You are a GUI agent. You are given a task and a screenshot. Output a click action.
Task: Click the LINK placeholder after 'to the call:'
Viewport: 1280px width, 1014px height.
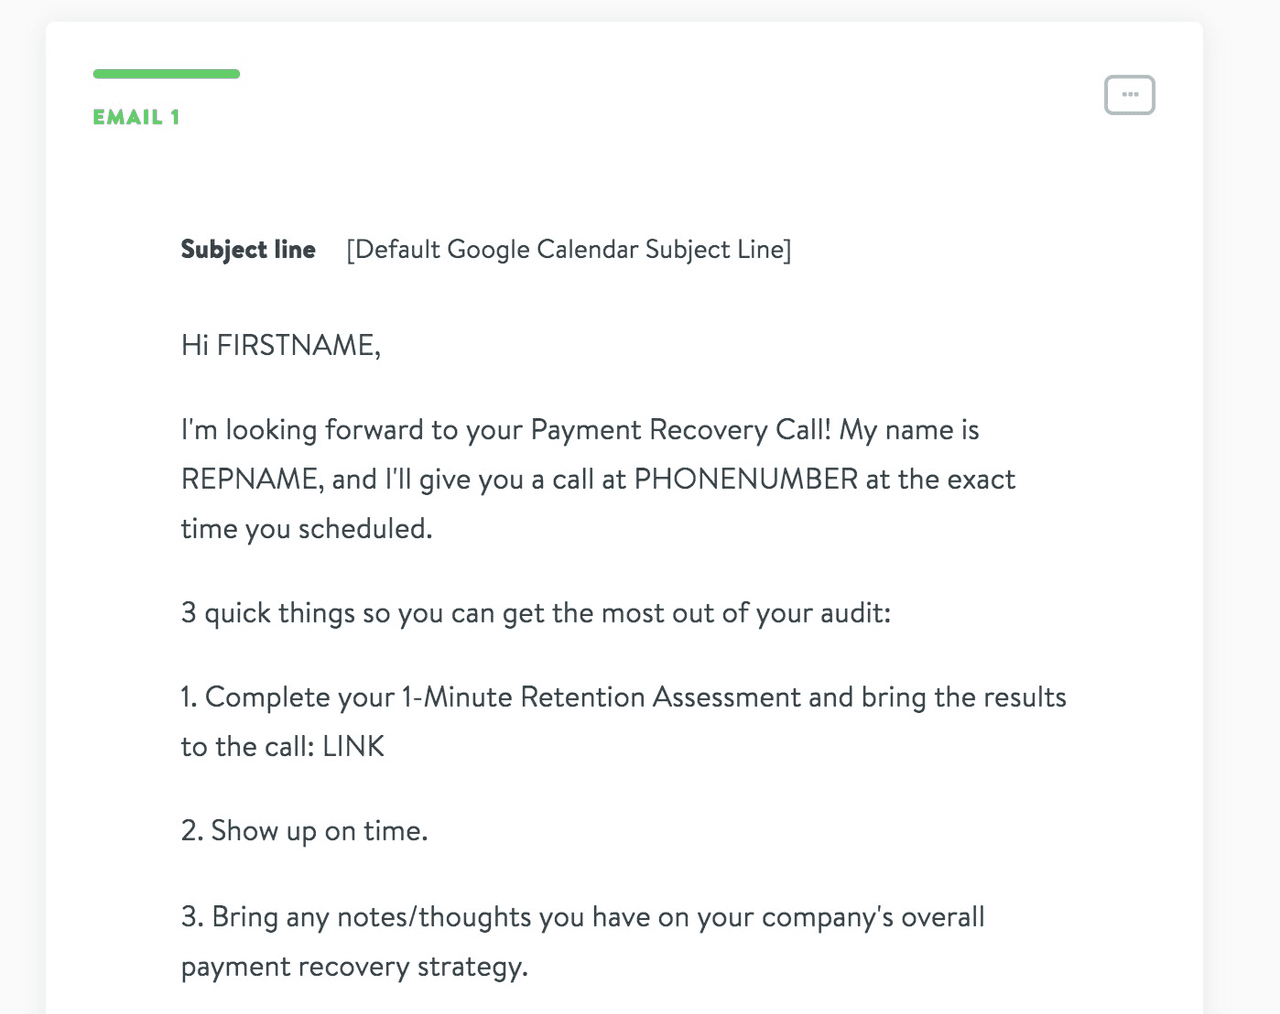tap(353, 746)
